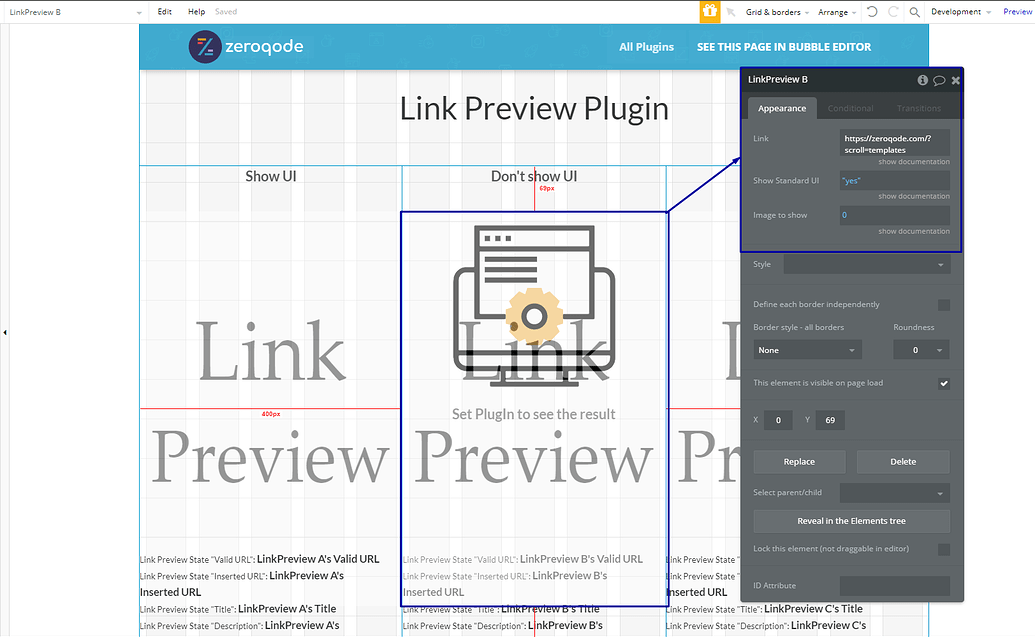Open the Help menu
The image size is (1035, 637).
[196, 12]
